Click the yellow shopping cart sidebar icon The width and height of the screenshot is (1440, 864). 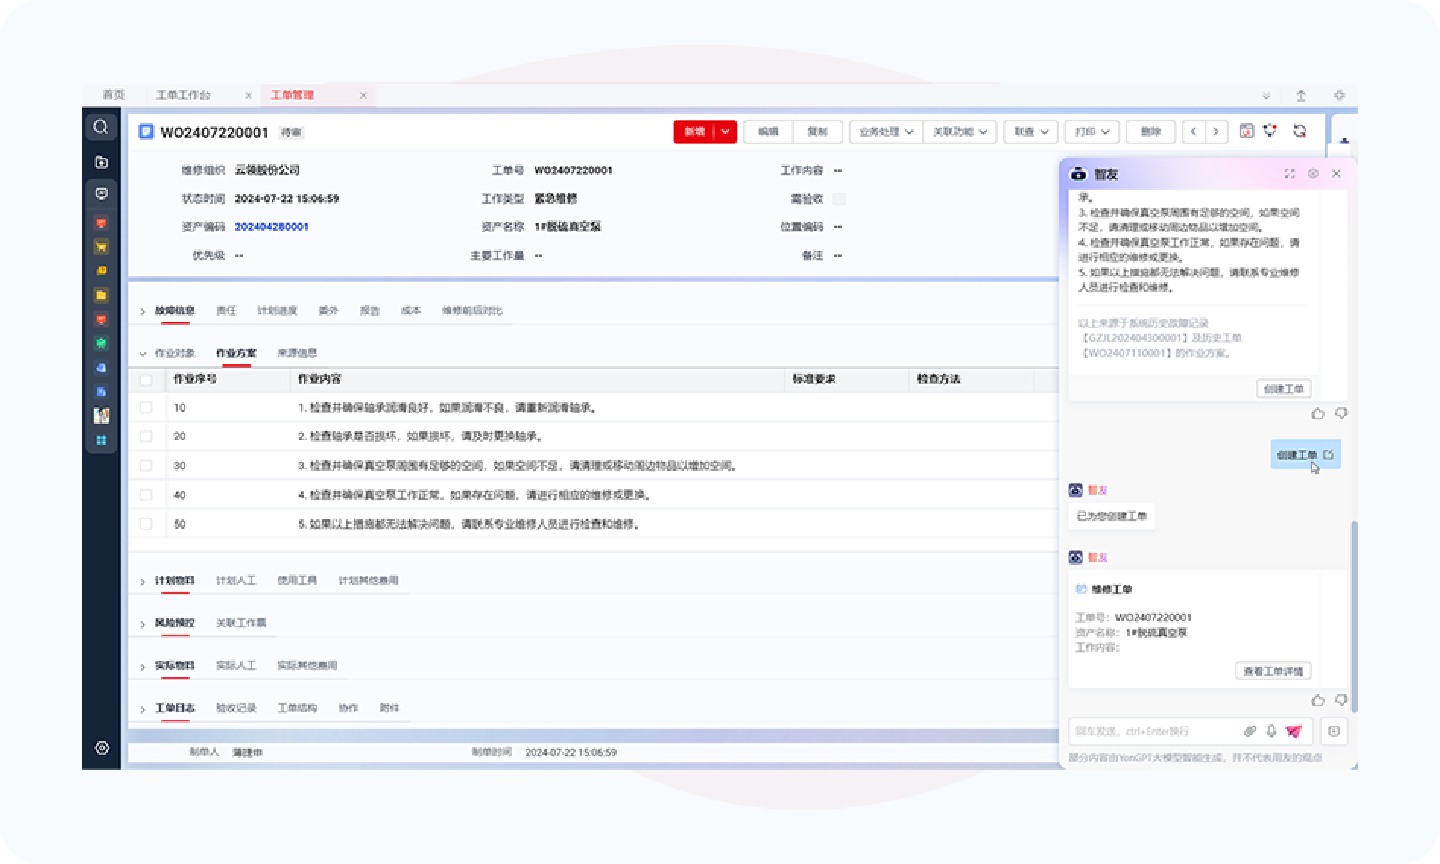pyautogui.click(x=101, y=246)
